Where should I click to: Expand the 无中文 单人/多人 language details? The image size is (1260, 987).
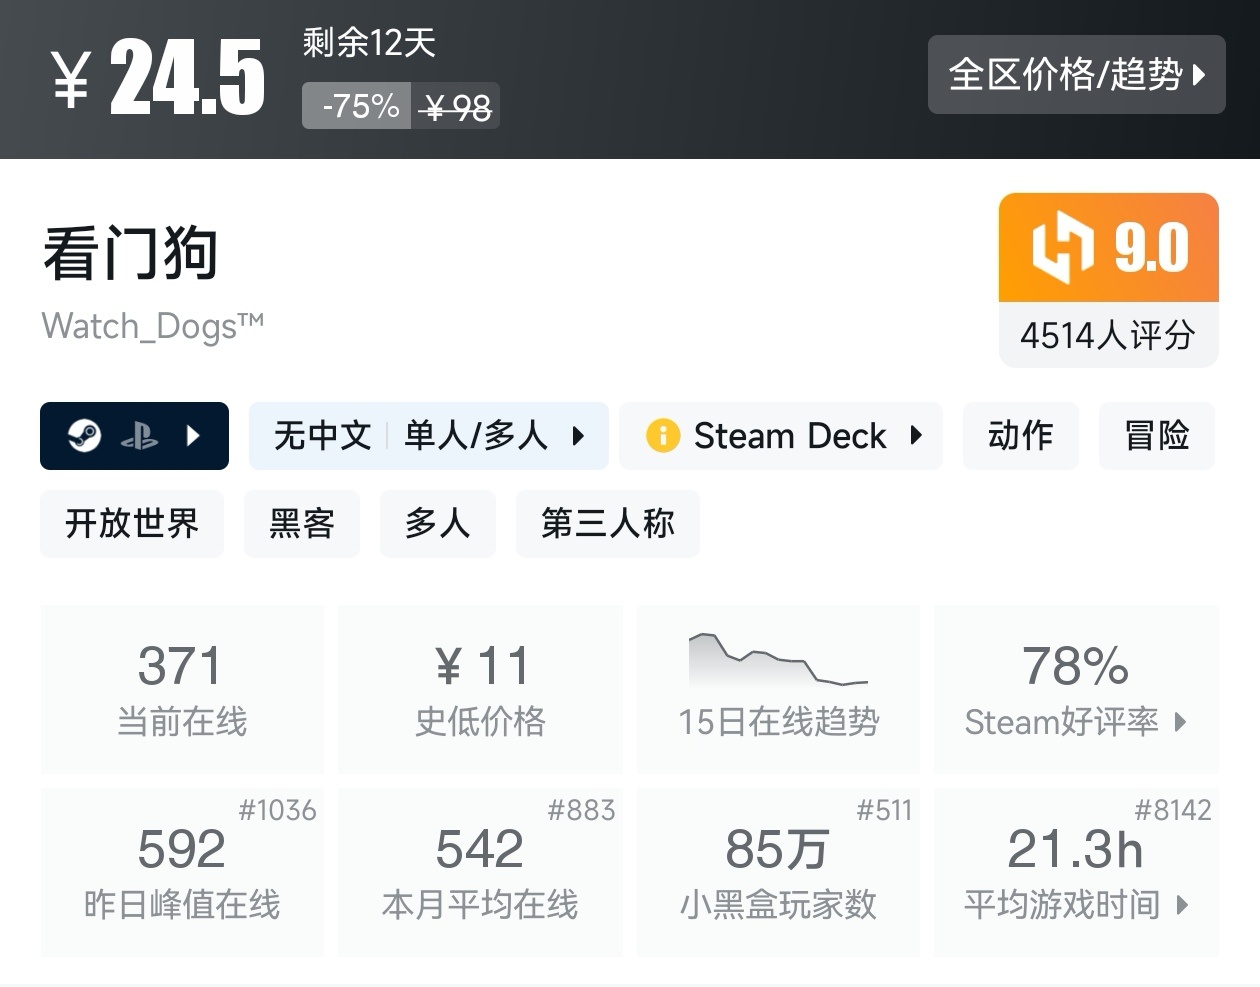(x=578, y=436)
